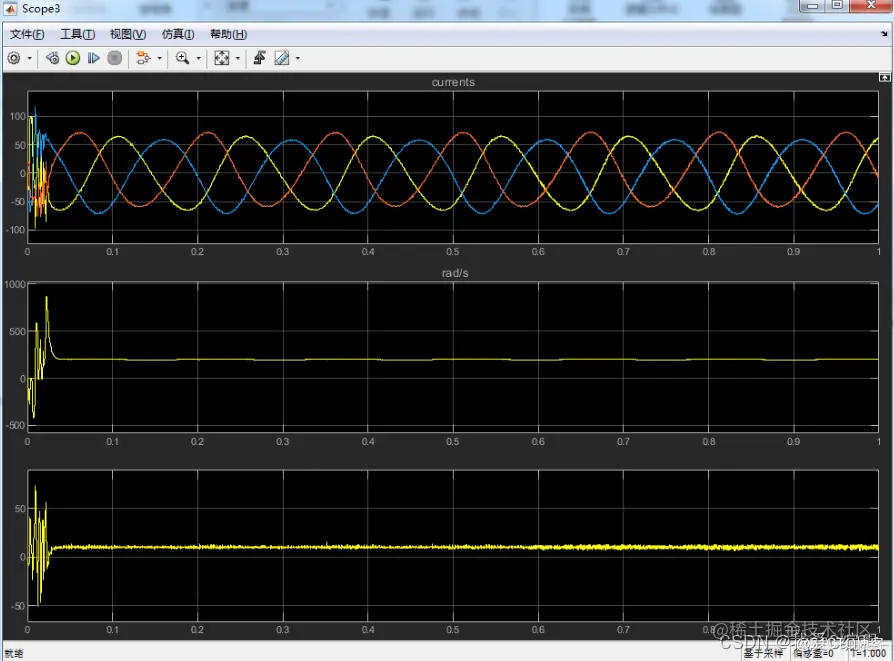Image resolution: width=894 pixels, height=661 pixels.
Task: Open the 工具(T) menu
Action: [78, 34]
